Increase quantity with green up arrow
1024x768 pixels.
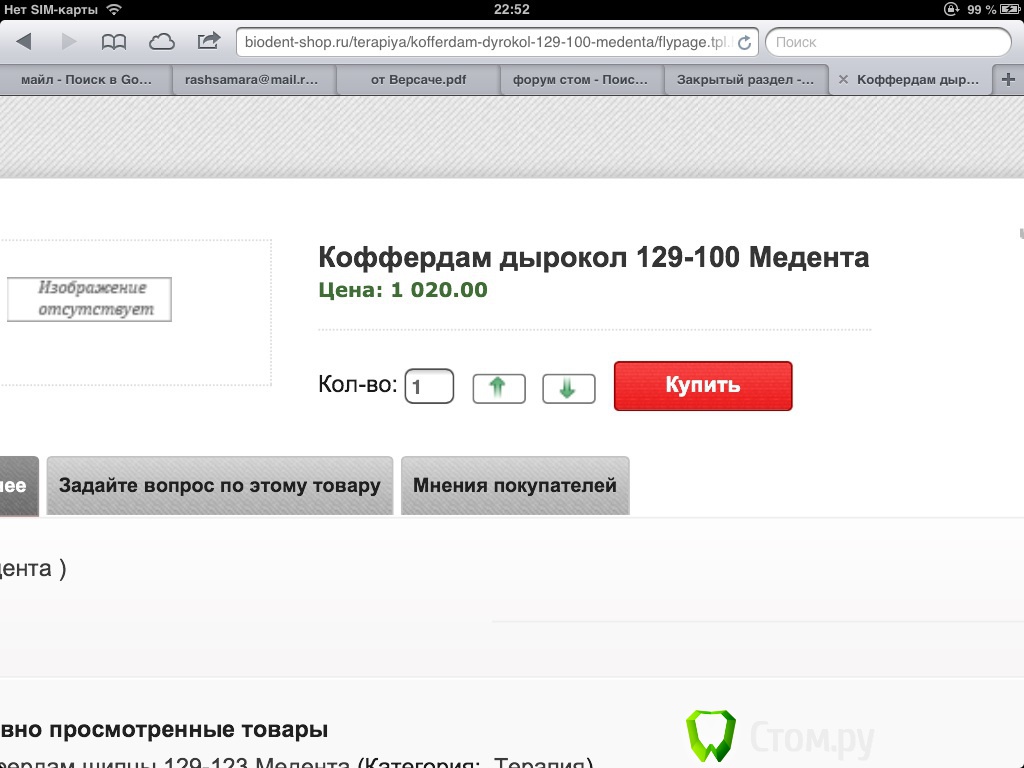(x=499, y=388)
